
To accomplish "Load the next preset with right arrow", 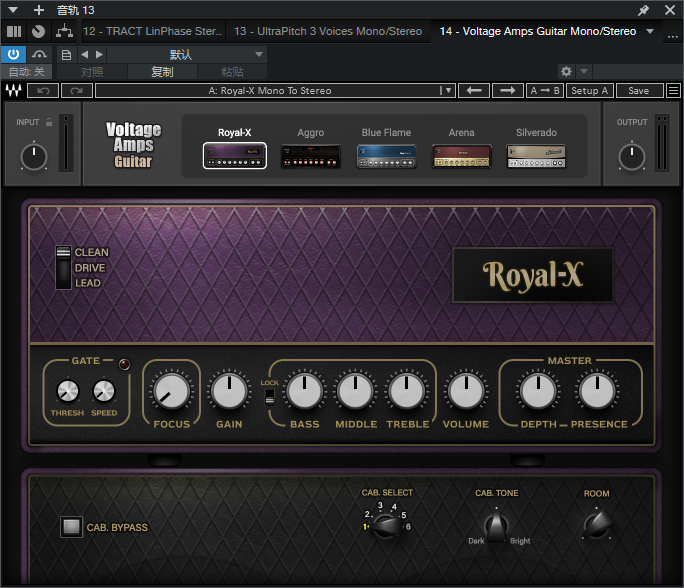I will [507, 91].
